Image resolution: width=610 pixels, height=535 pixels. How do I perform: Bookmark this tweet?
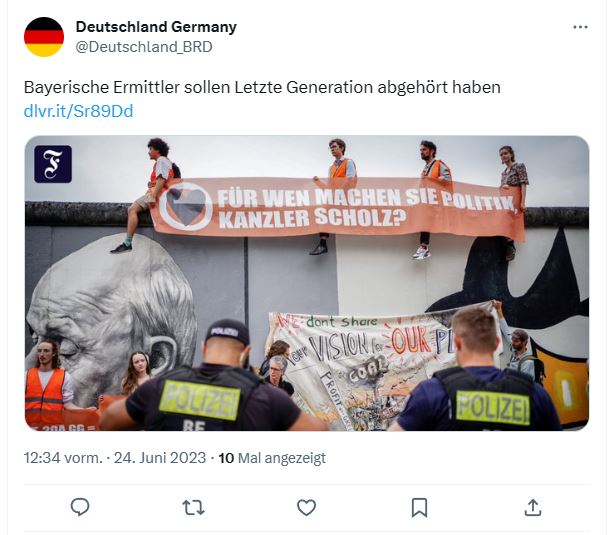click(419, 508)
